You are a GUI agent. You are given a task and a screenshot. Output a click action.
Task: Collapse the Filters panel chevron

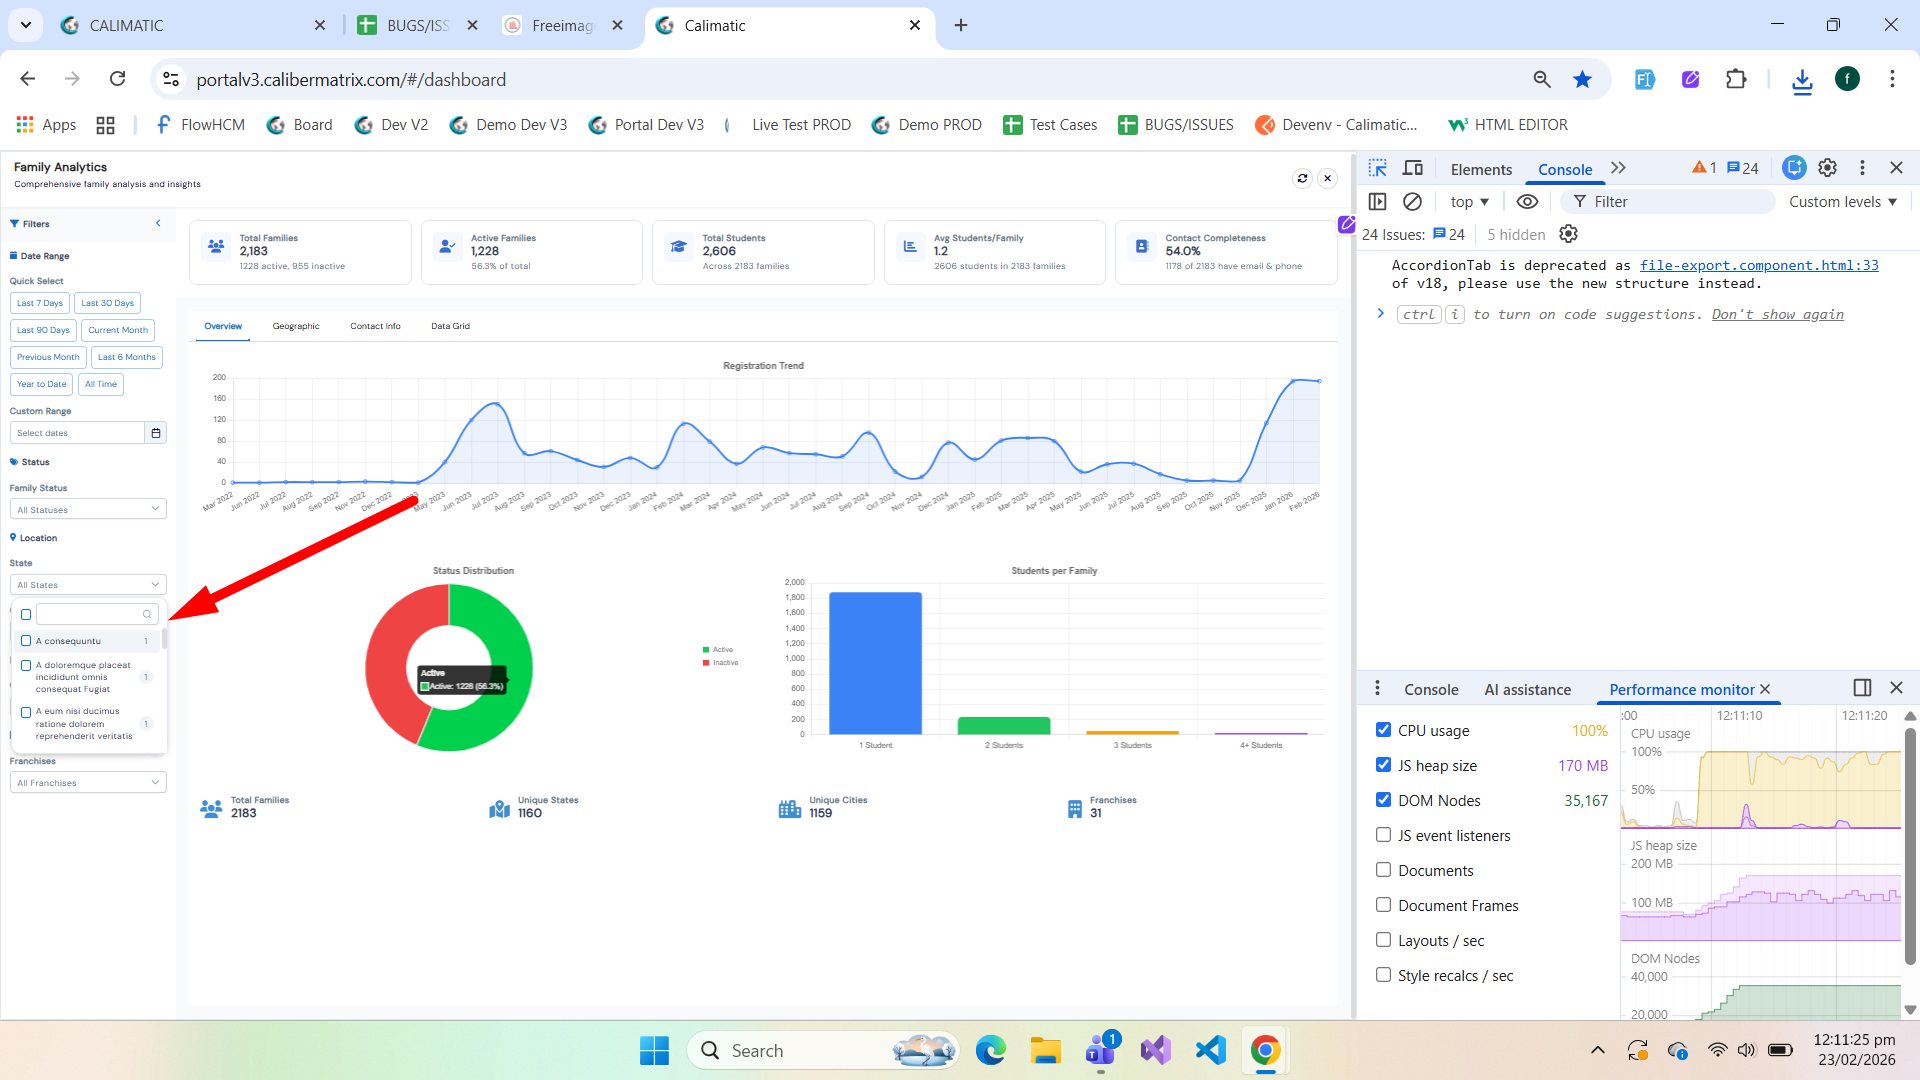pos(158,223)
